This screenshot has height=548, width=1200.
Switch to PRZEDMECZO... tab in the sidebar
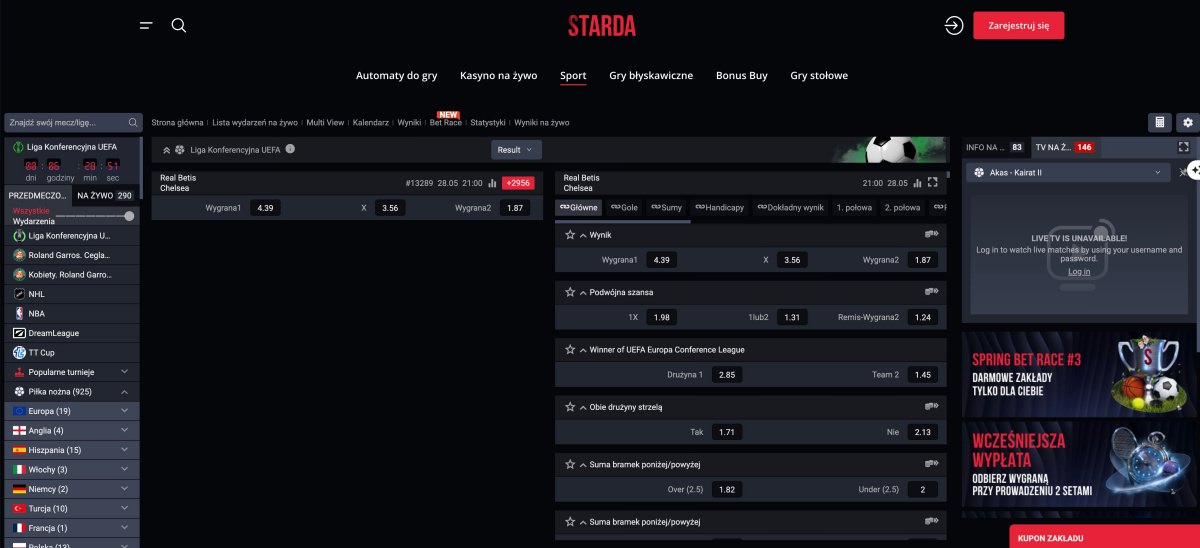pyautogui.click(x=38, y=196)
